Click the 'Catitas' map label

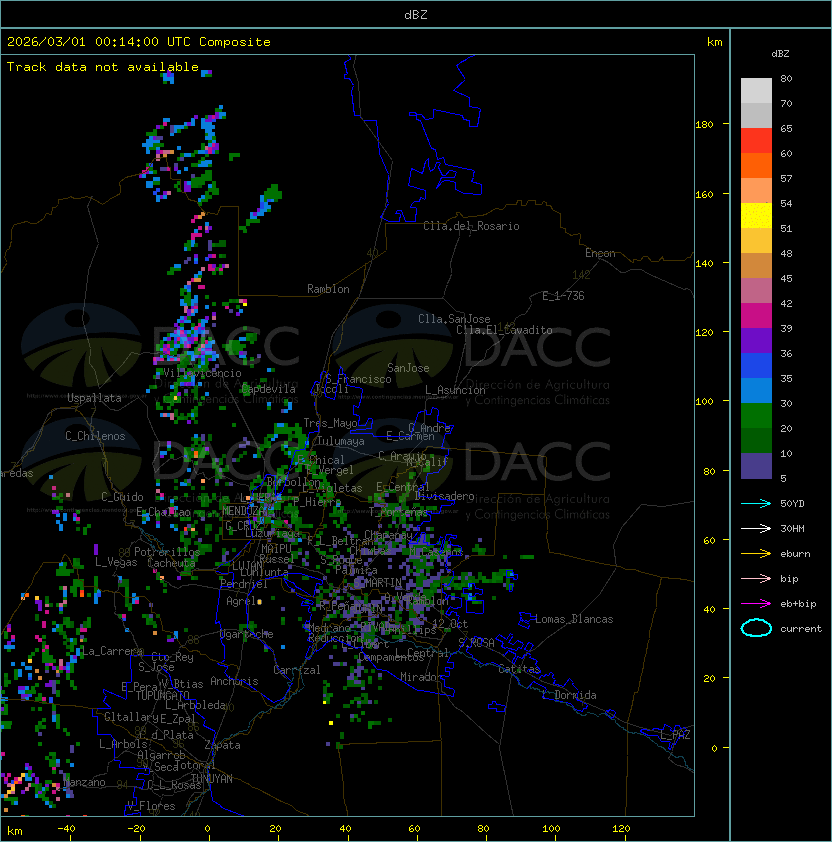tap(519, 670)
